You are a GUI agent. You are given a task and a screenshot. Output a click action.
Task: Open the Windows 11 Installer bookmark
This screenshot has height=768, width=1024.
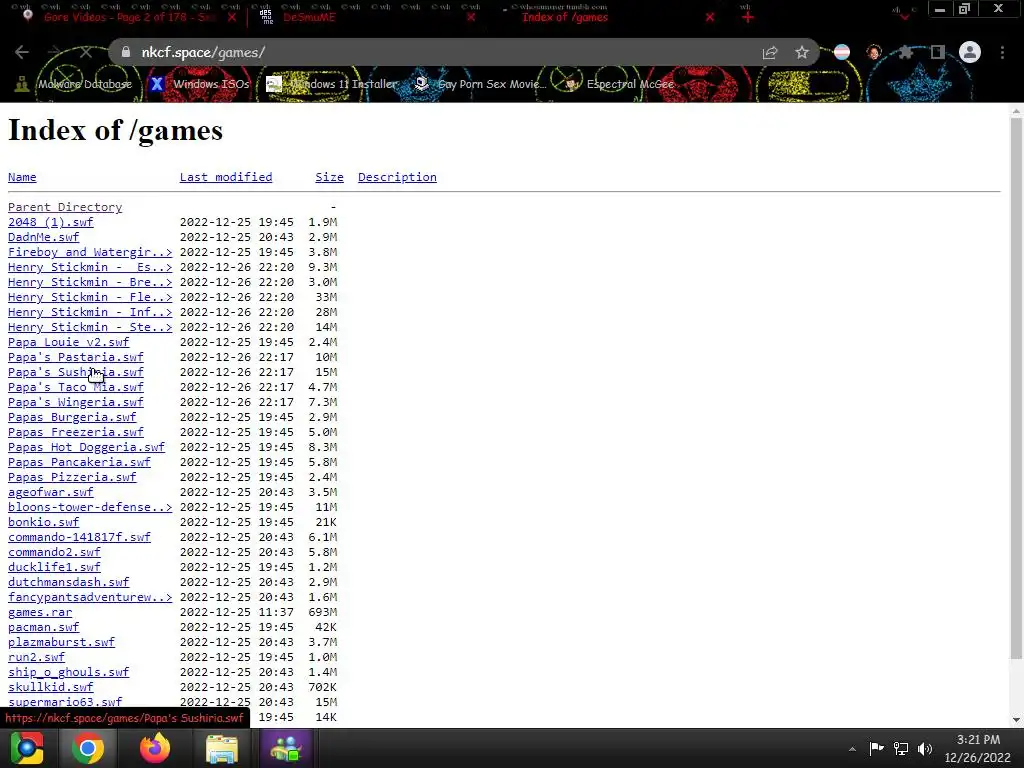click(x=332, y=84)
